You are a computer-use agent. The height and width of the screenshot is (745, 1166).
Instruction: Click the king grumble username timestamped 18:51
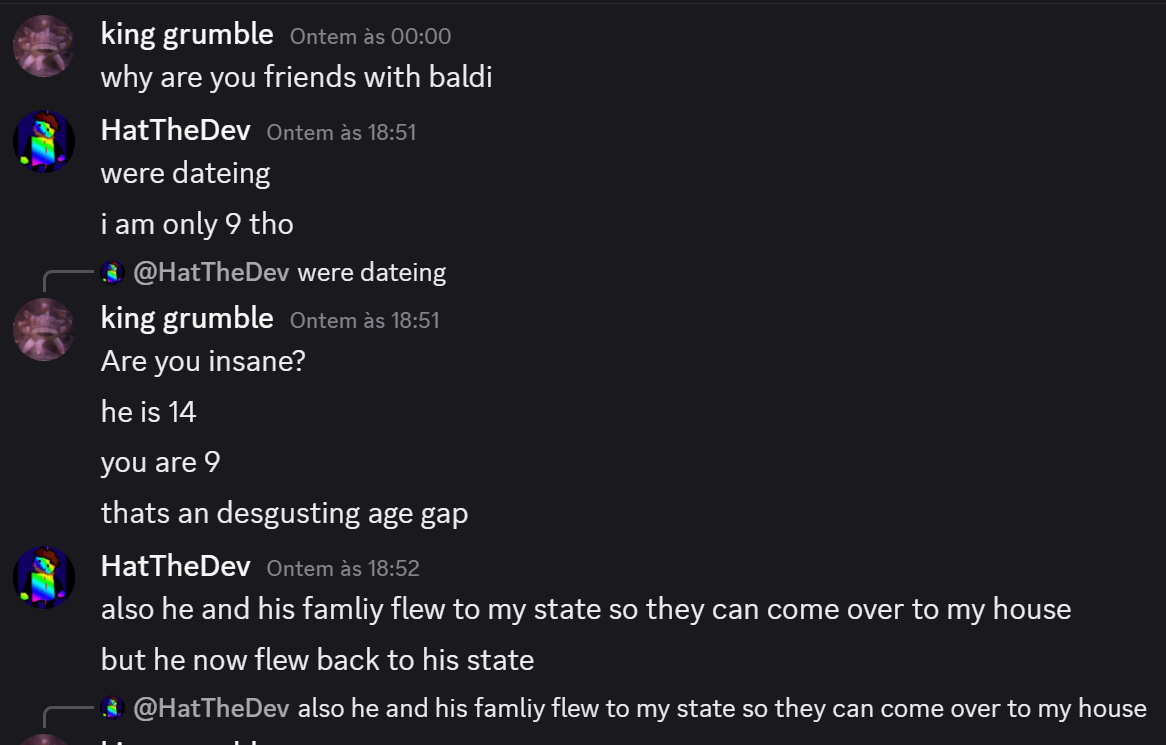click(x=187, y=318)
